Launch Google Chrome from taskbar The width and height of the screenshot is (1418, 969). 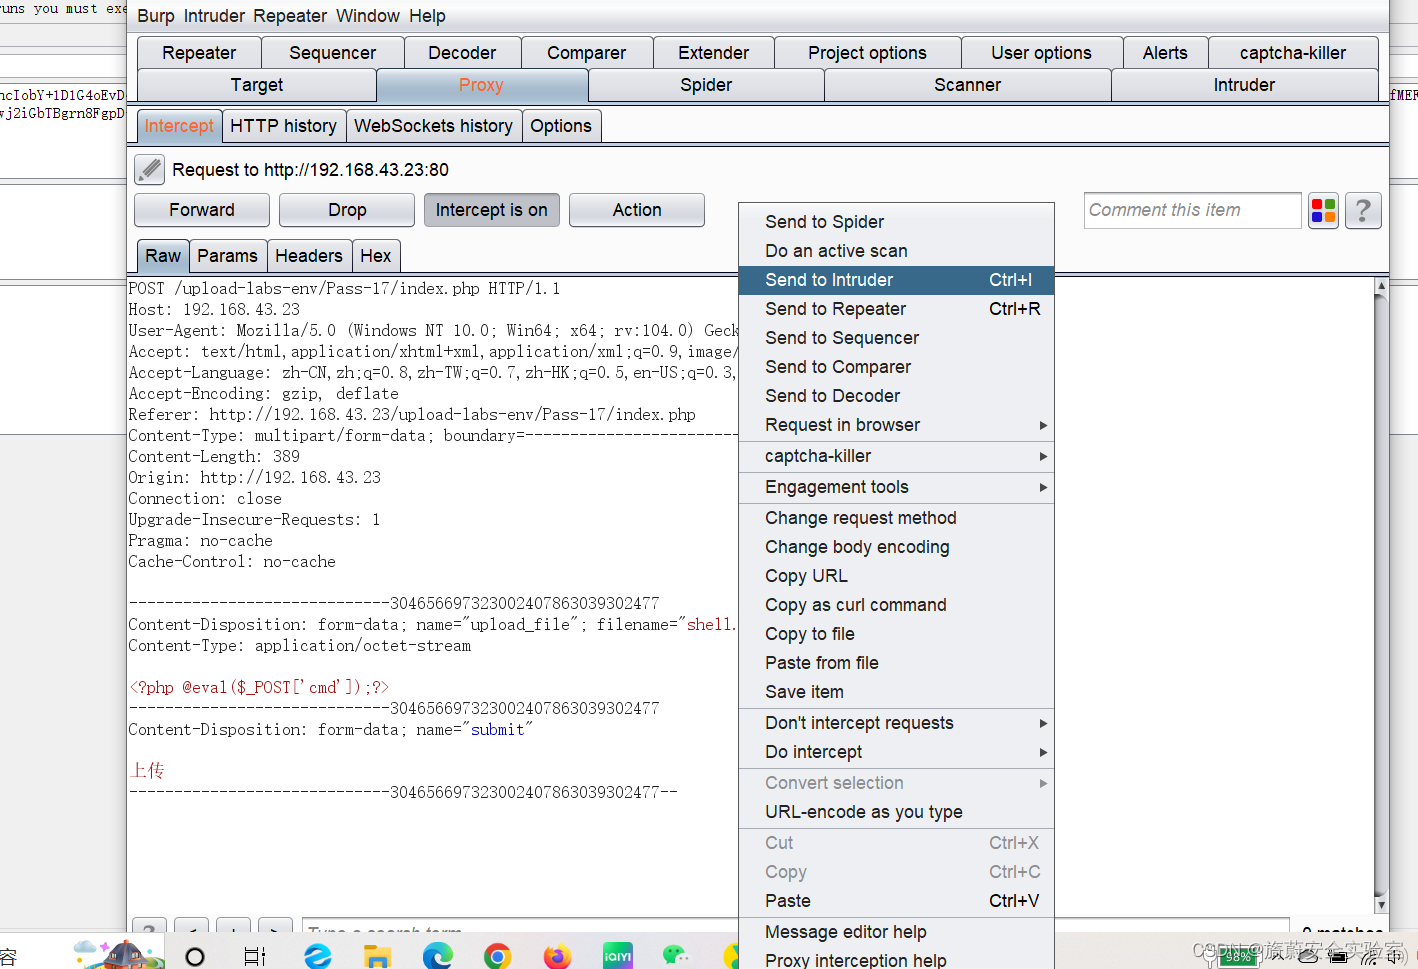[497, 956]
